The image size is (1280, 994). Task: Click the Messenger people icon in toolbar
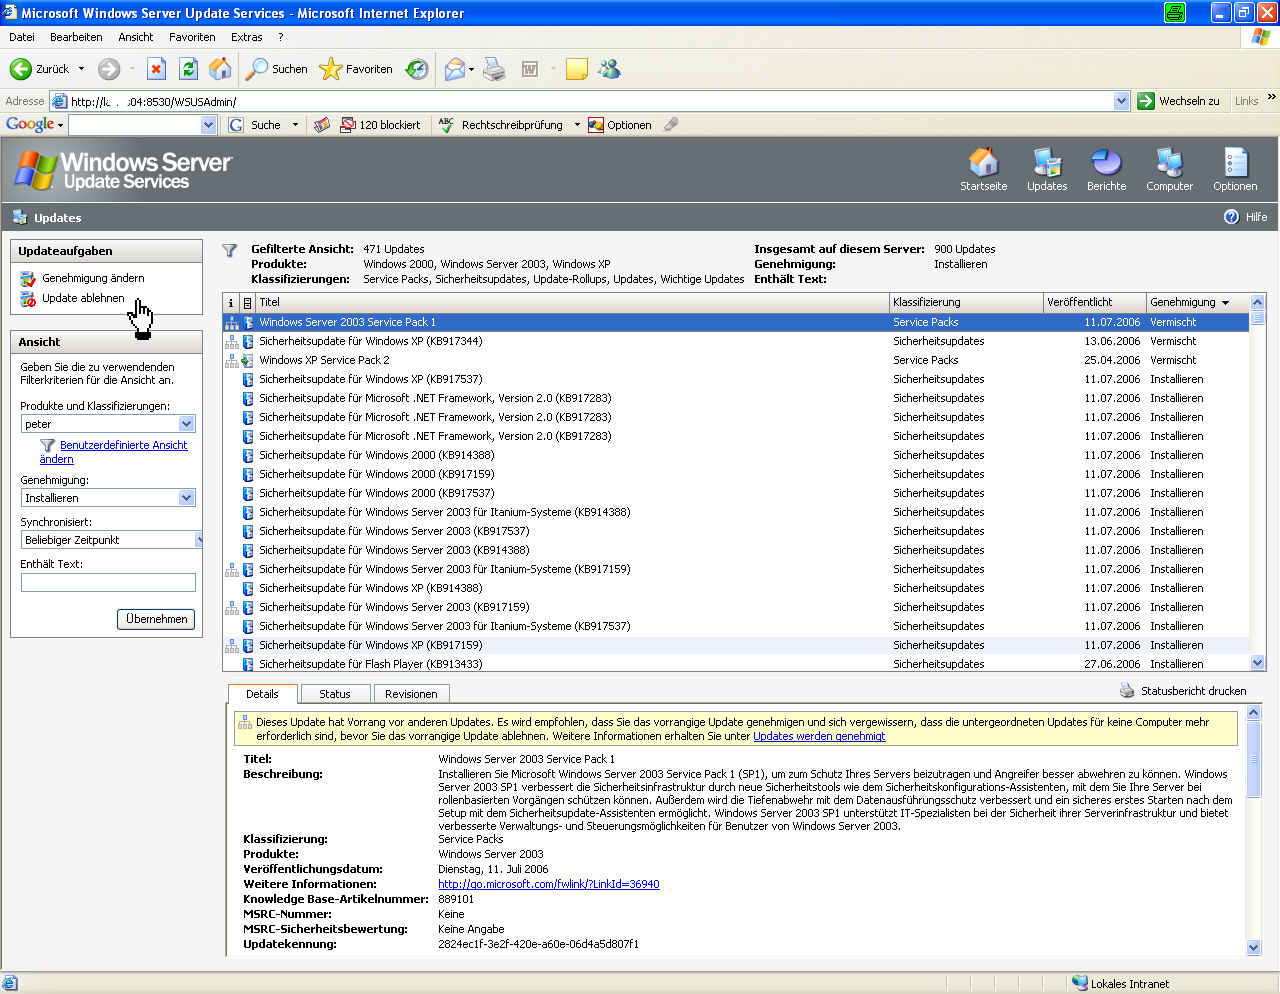click(x=609, y=69)
